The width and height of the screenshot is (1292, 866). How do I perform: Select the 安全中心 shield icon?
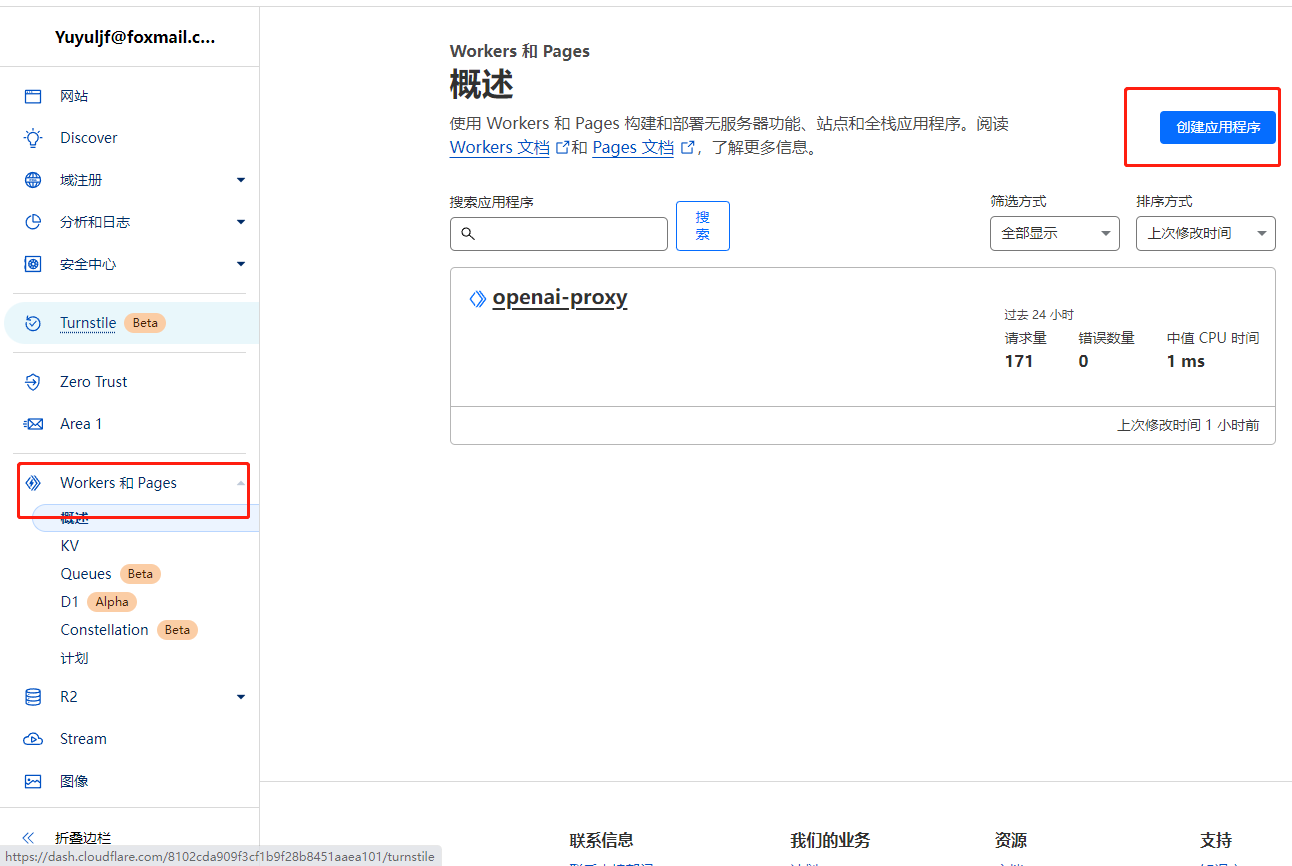click(33, 263)
